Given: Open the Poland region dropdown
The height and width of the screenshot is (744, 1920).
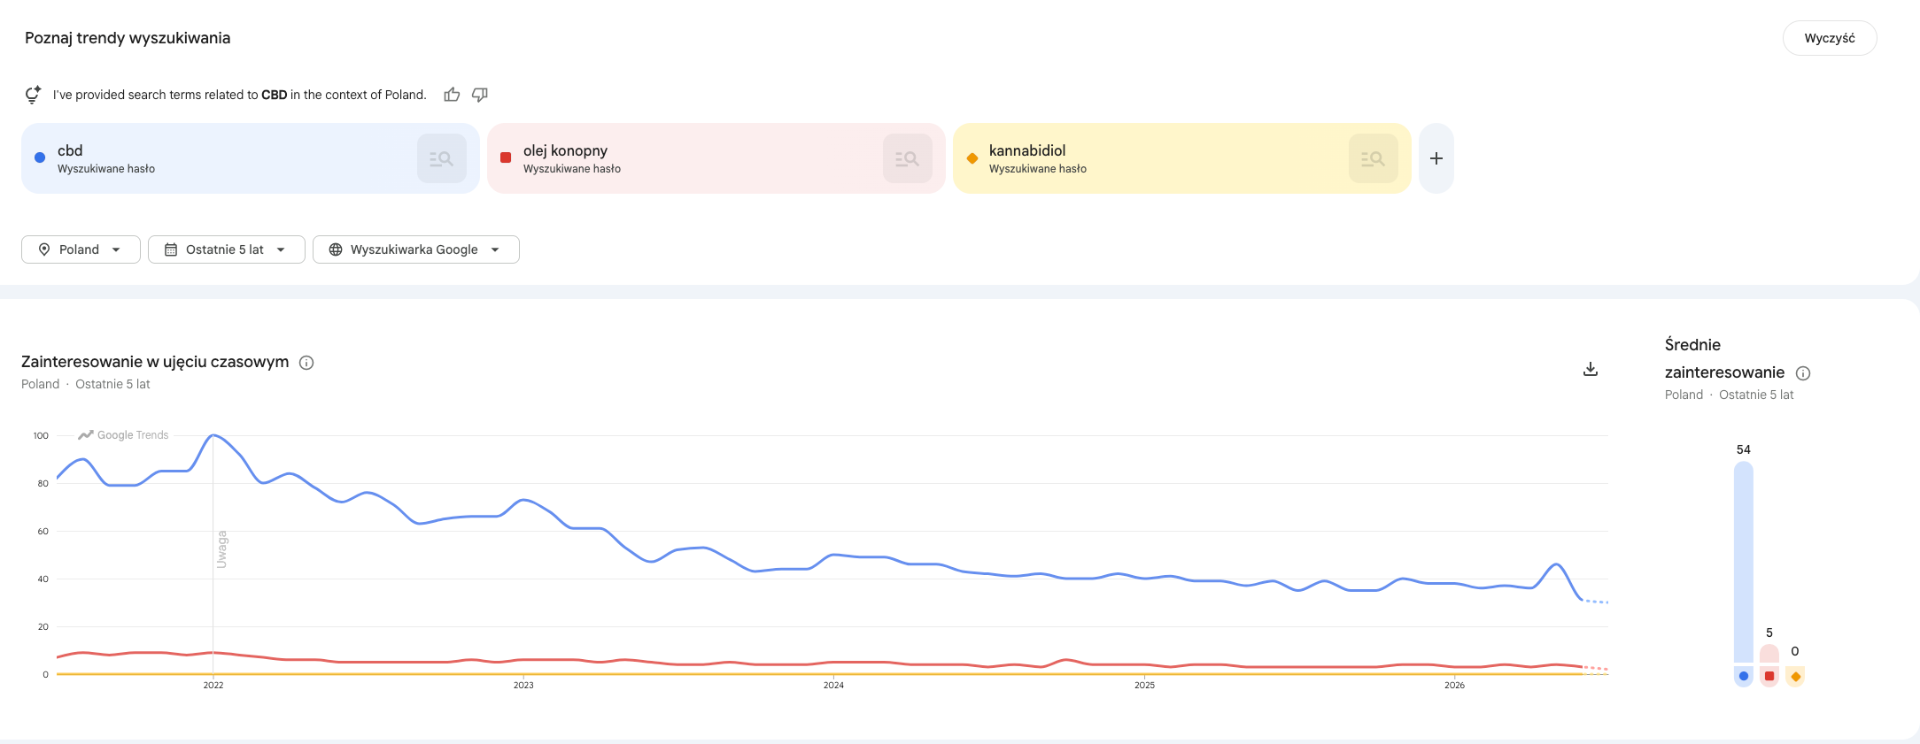Looking at the screenshot, I should click(80, 250).
